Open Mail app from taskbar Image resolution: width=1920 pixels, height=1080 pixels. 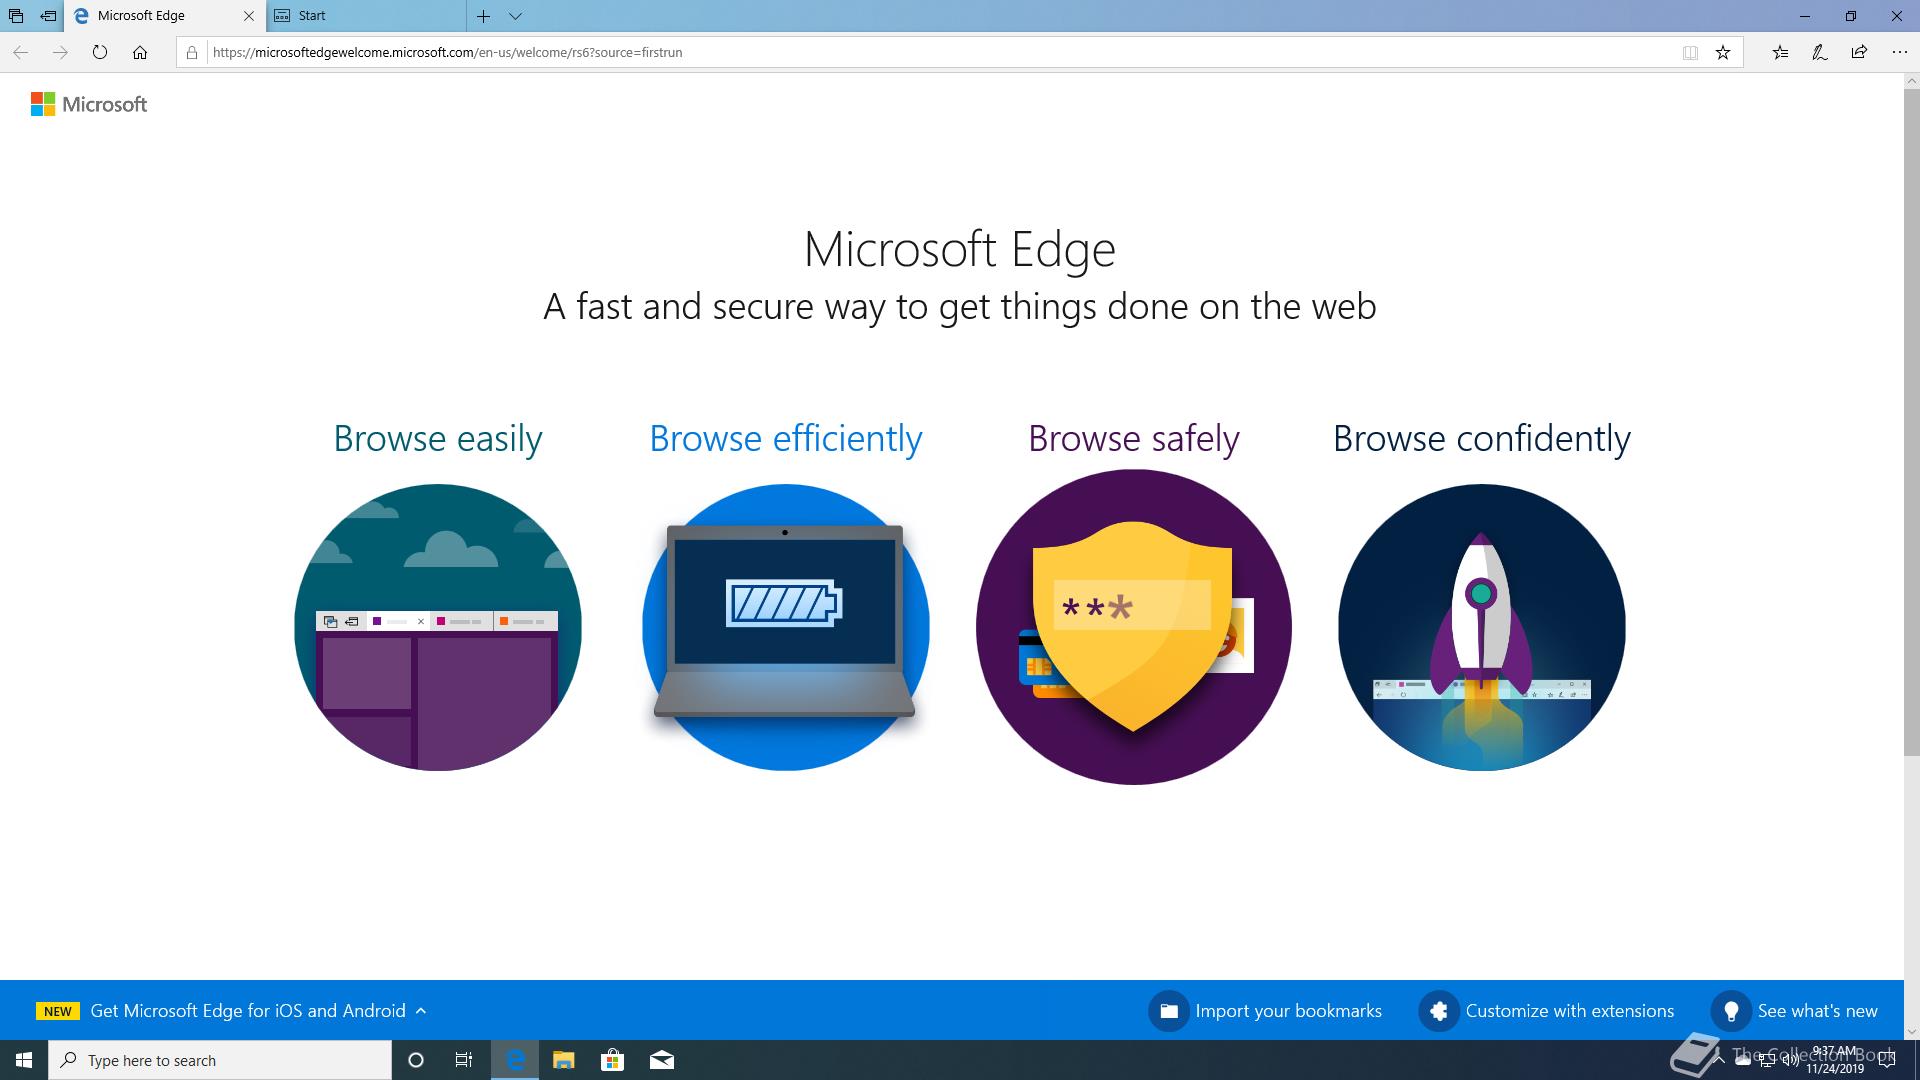[661, 1060]
